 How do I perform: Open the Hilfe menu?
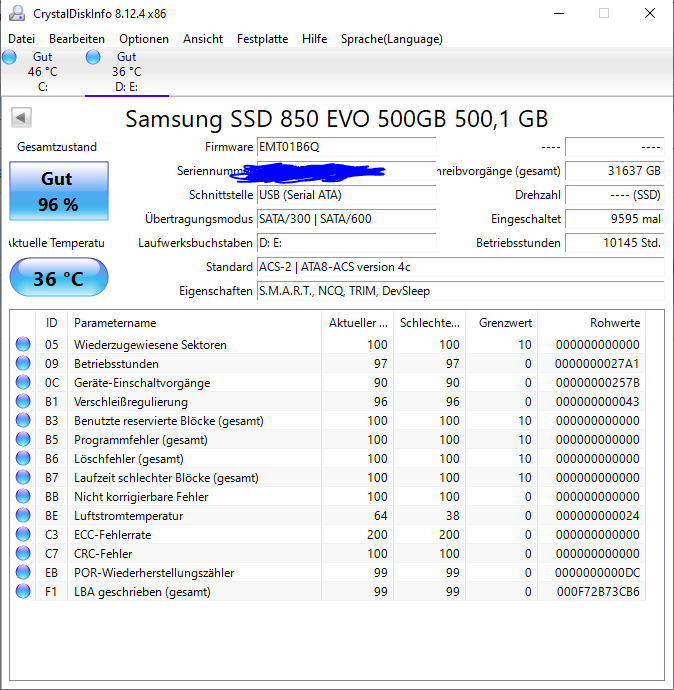[314, 39]
